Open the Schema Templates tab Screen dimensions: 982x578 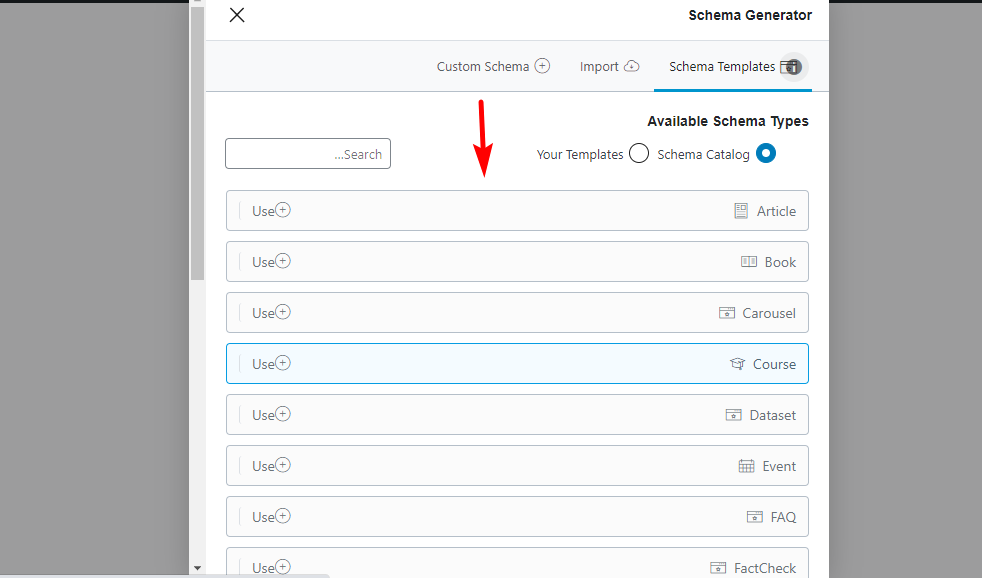point(733,67)
